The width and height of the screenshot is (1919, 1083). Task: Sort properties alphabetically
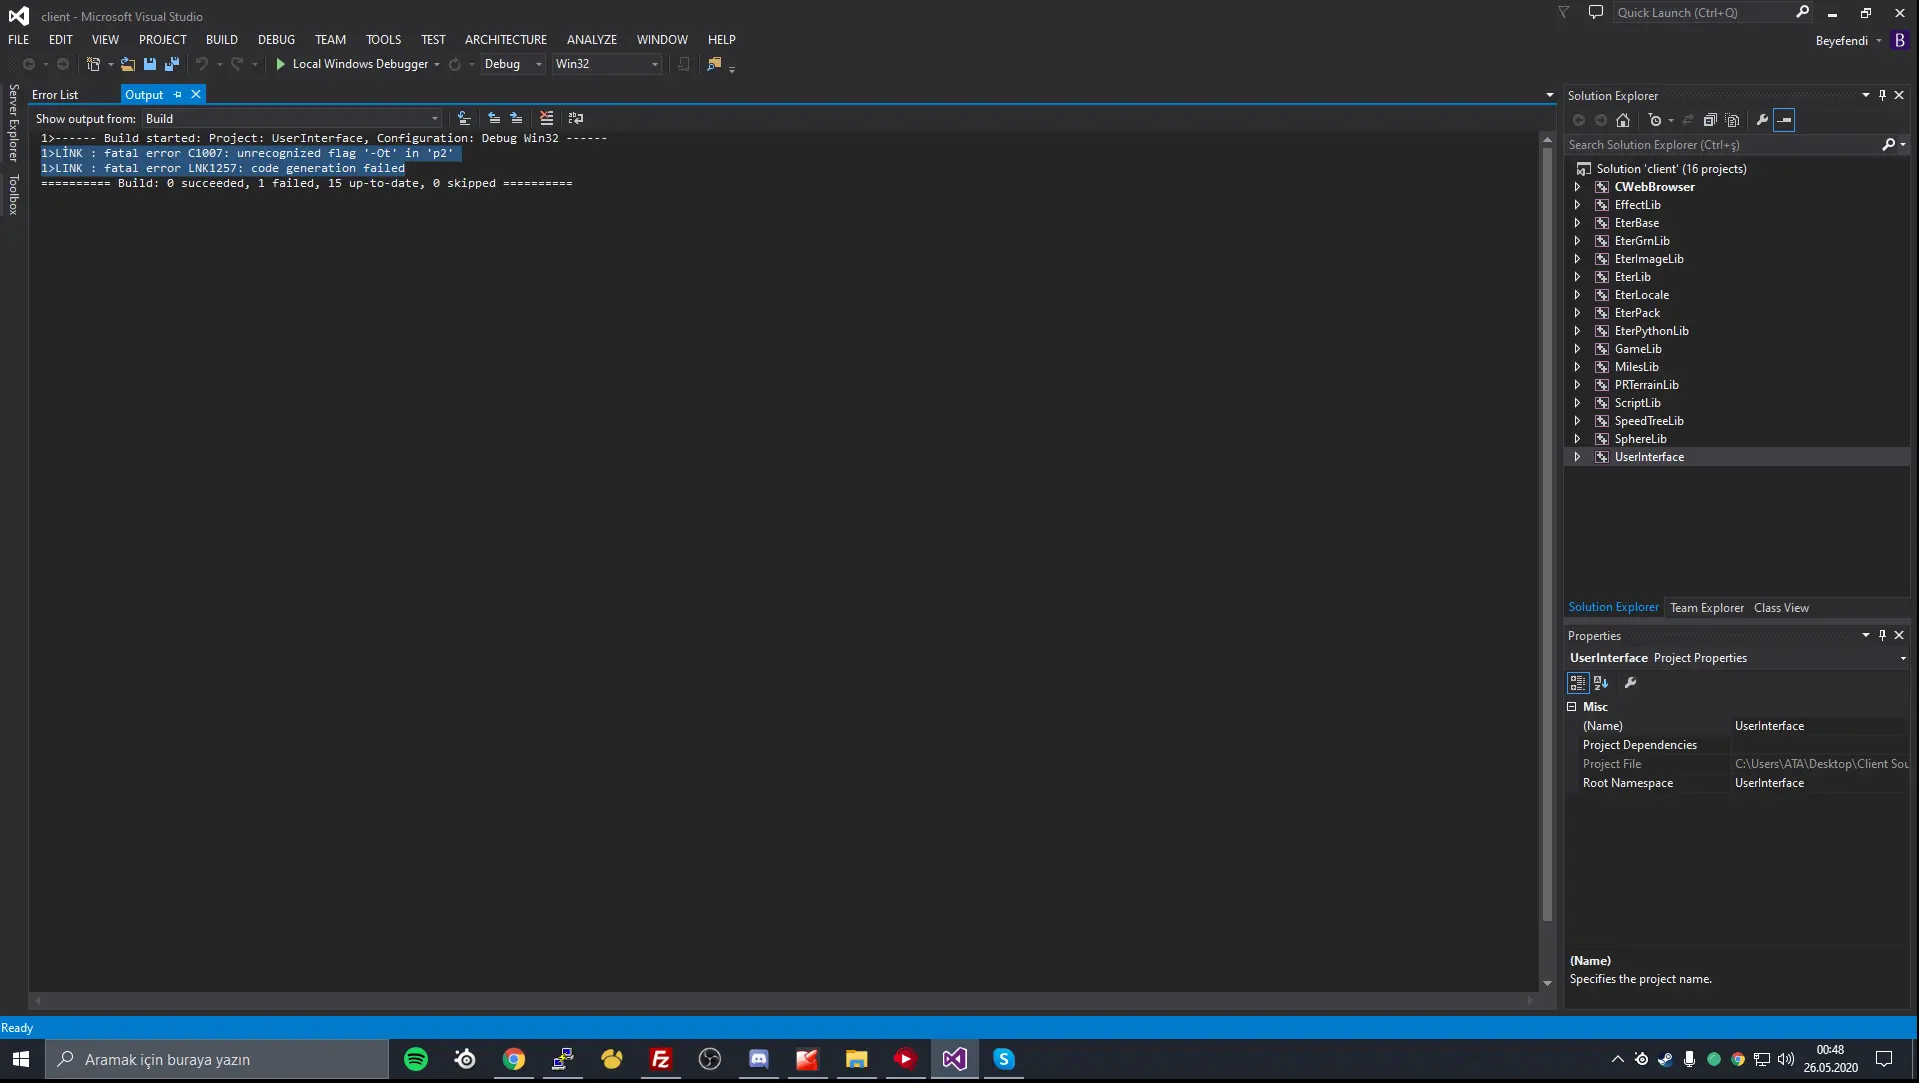coord(1601,683)
